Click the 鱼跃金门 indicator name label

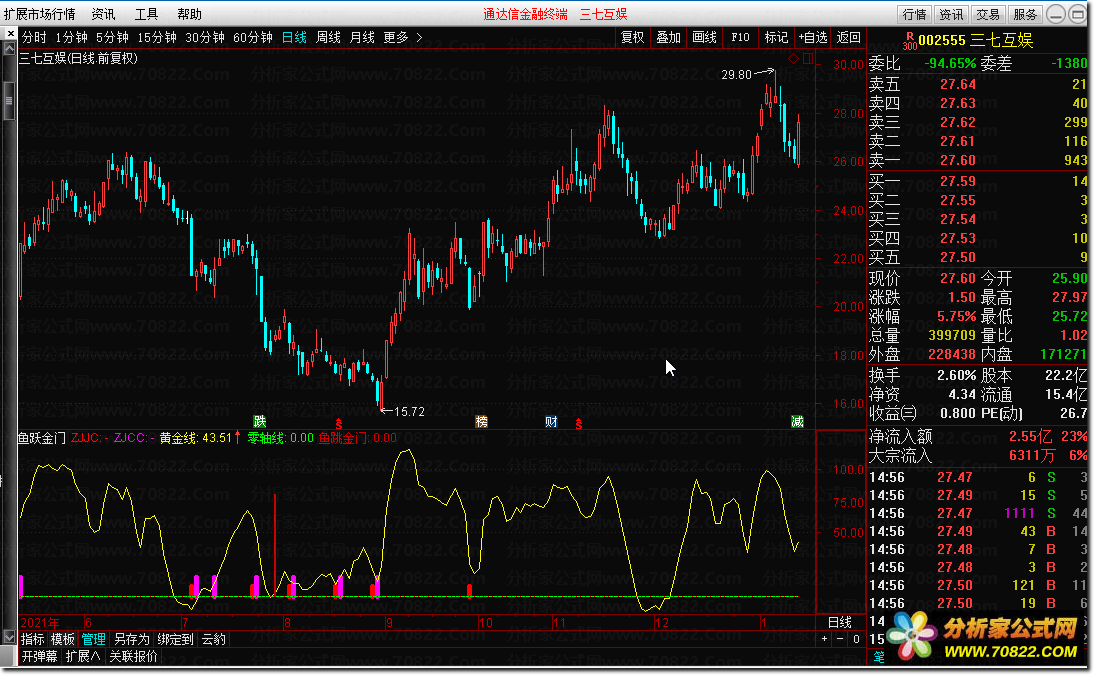[42, 438]
